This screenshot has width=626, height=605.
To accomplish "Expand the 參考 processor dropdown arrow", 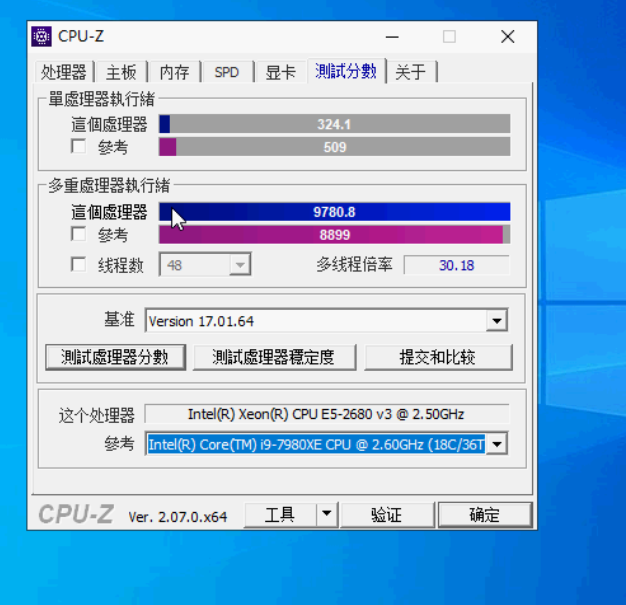I will [497, 444].
